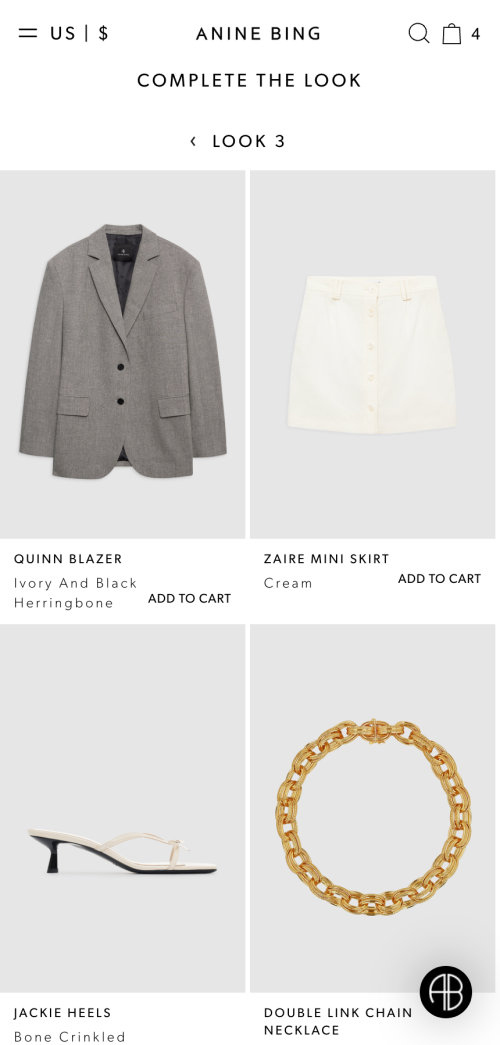Go to previous look using left chevron
500x1045 pixels.
[193, 141]
